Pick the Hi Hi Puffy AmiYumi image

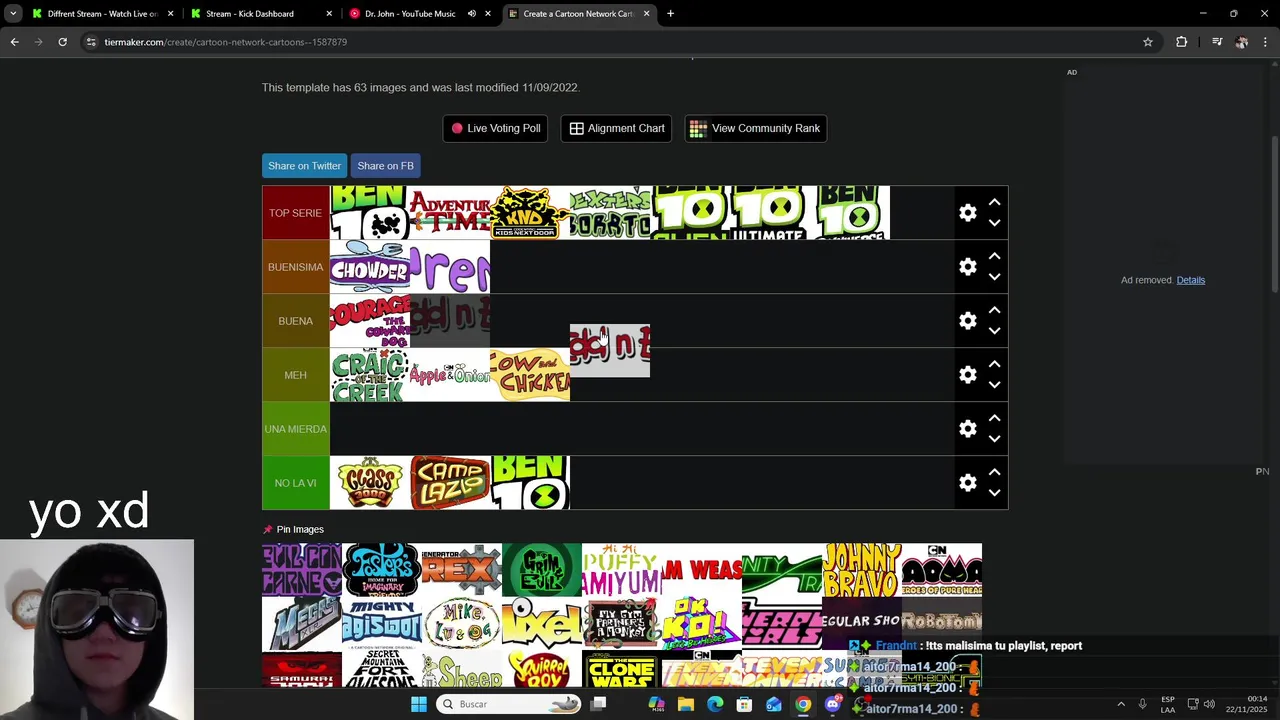coord(622,570)
